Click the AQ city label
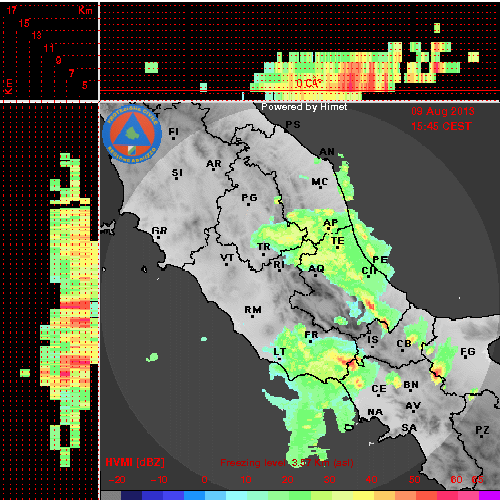The height and width of the screenshot is (500, 500). pyautogui.click(x=316, y=269)
